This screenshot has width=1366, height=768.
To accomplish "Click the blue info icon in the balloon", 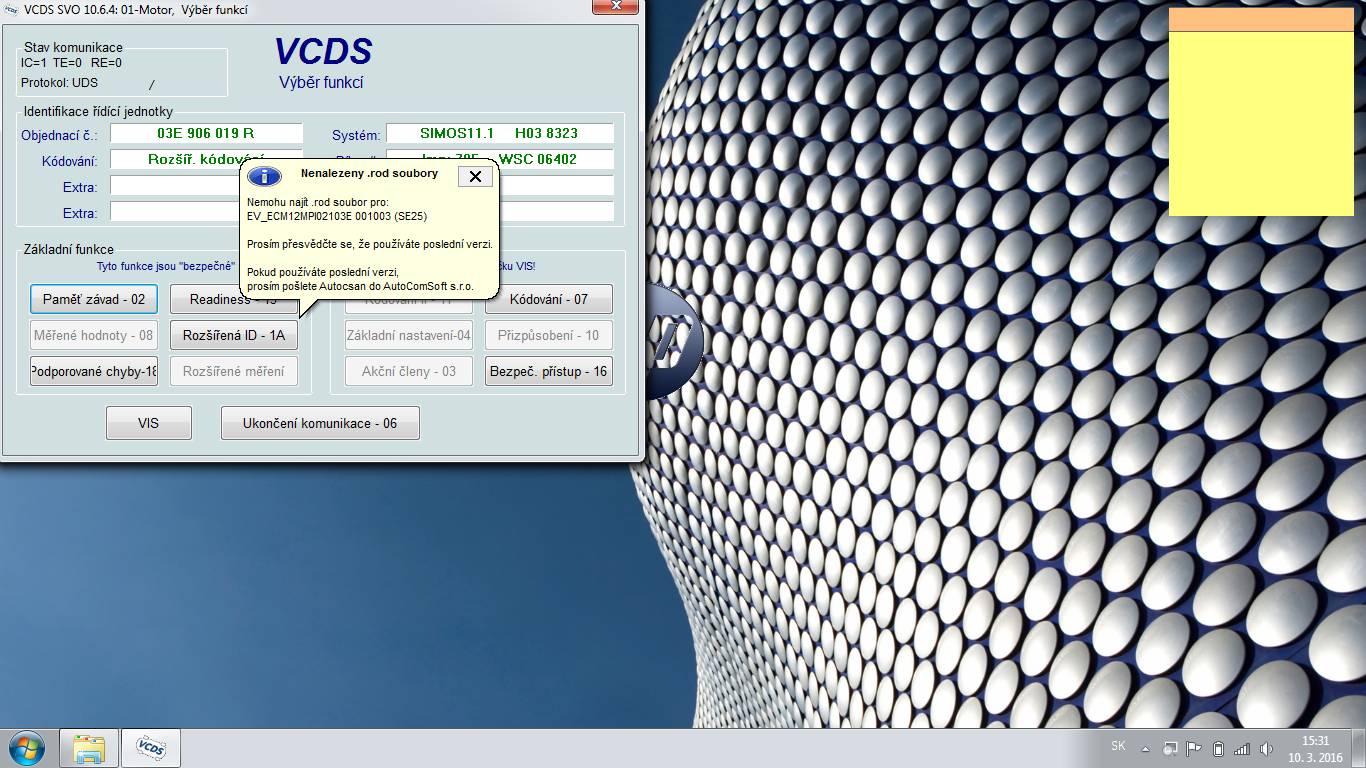I will point(264,176).
